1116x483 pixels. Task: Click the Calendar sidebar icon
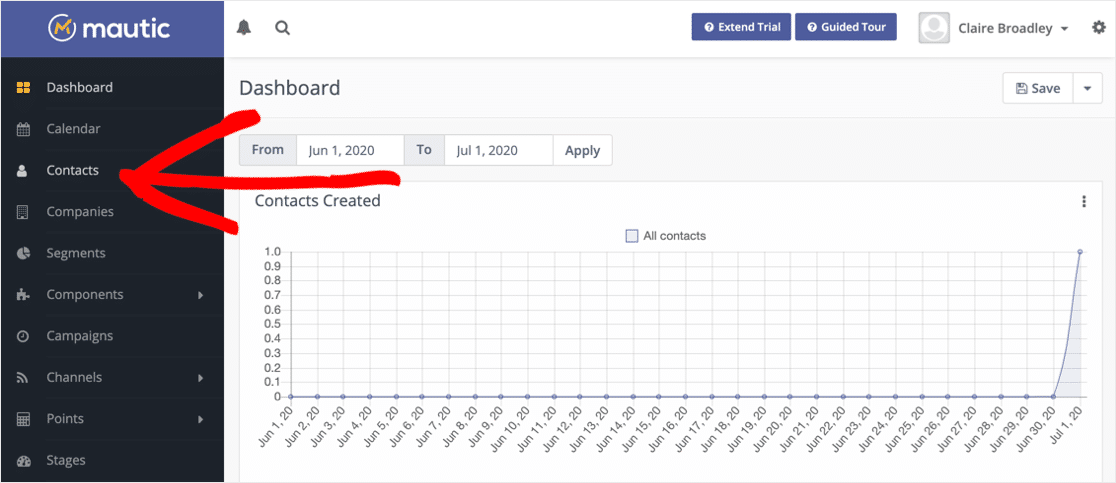click(x=23, y=129)
